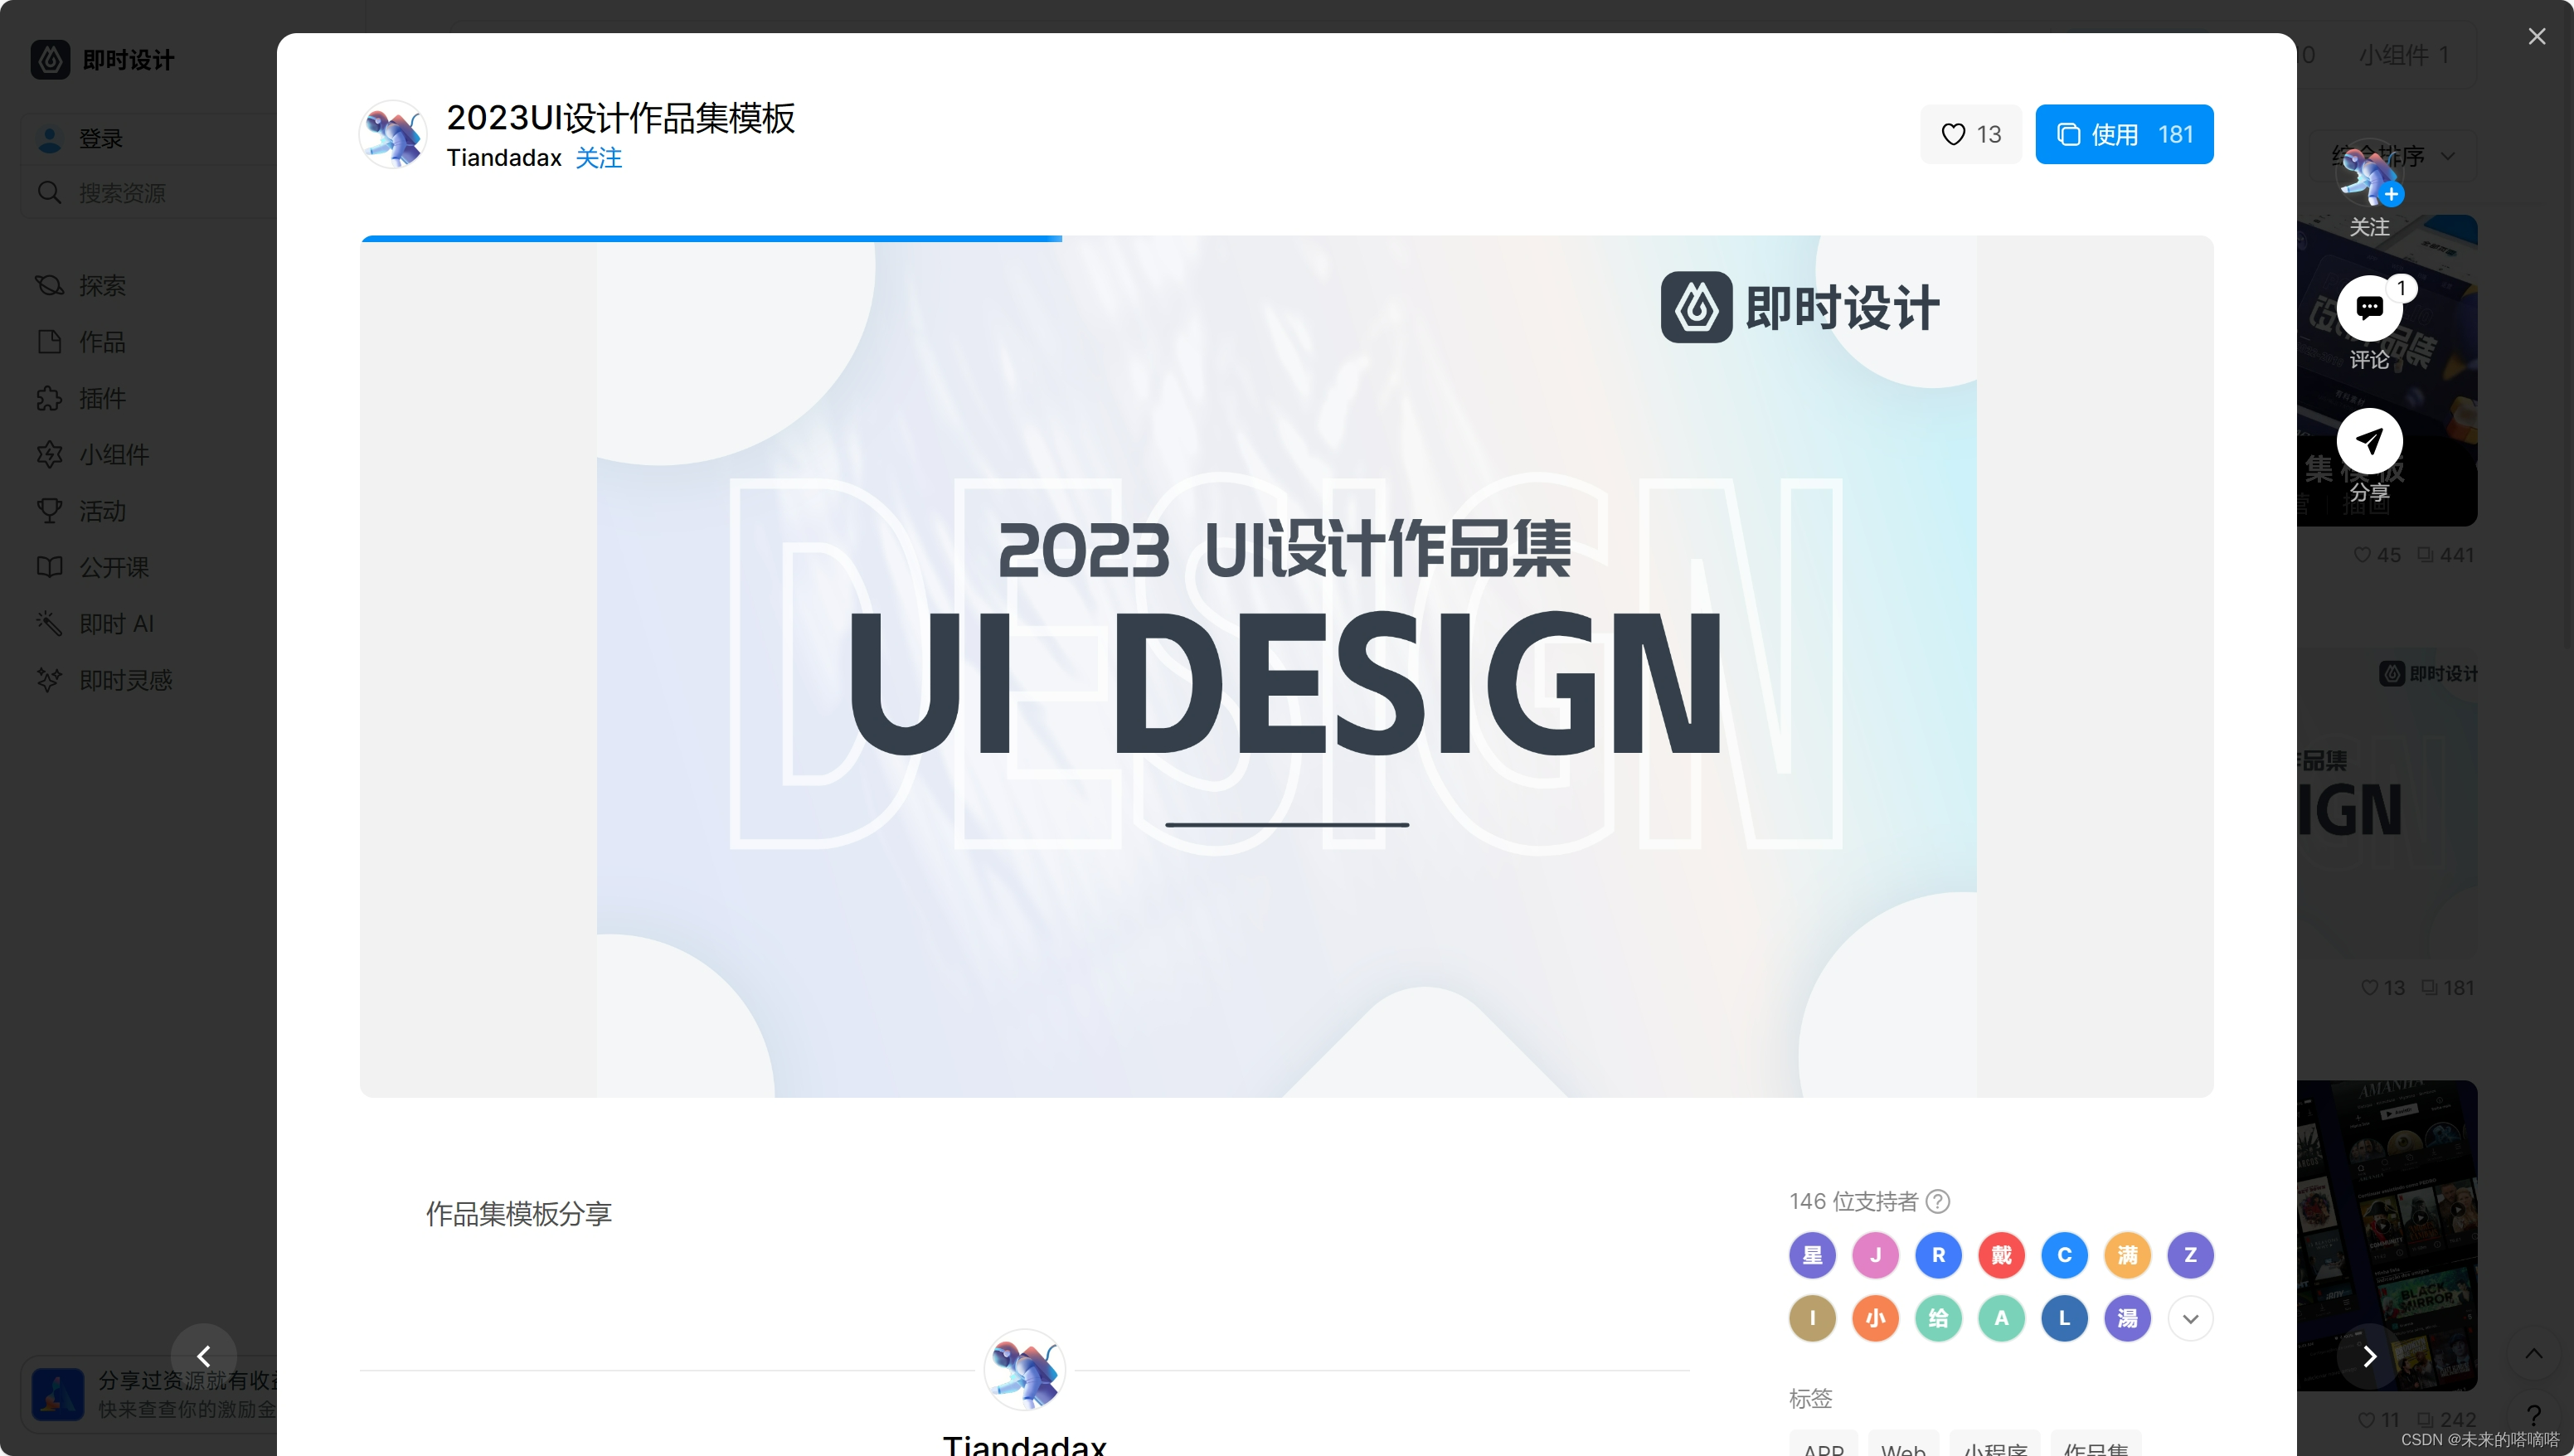Share the template with paper plane icon
The height and width of the screenshot is (1456, 2574).
(2368, 441)
